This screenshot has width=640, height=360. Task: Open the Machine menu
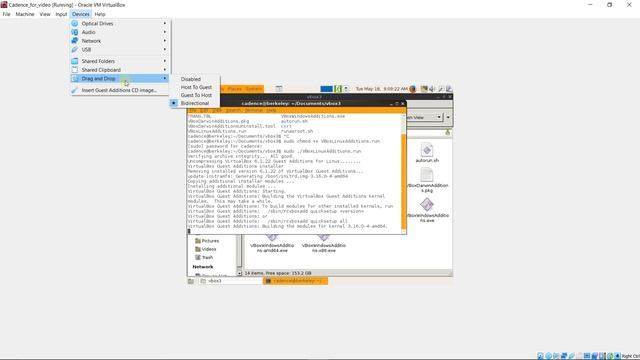[25, 14]
